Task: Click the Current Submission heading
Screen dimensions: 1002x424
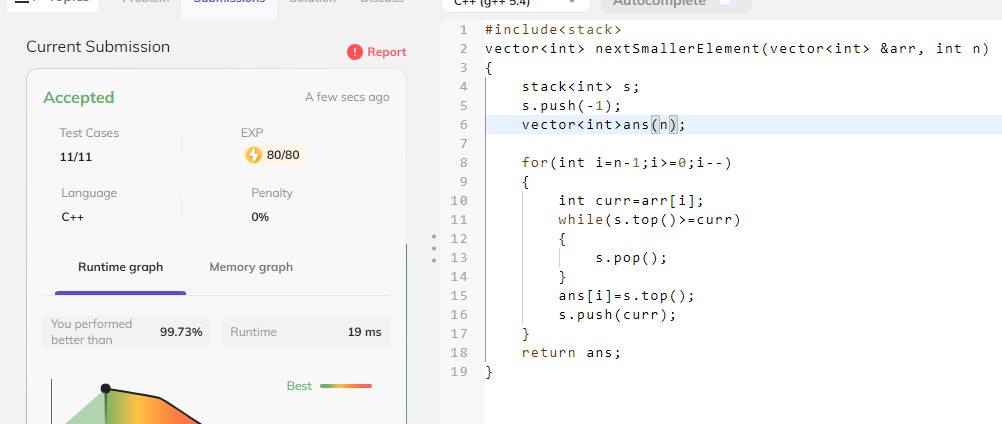Action: [x=98, y=47]
